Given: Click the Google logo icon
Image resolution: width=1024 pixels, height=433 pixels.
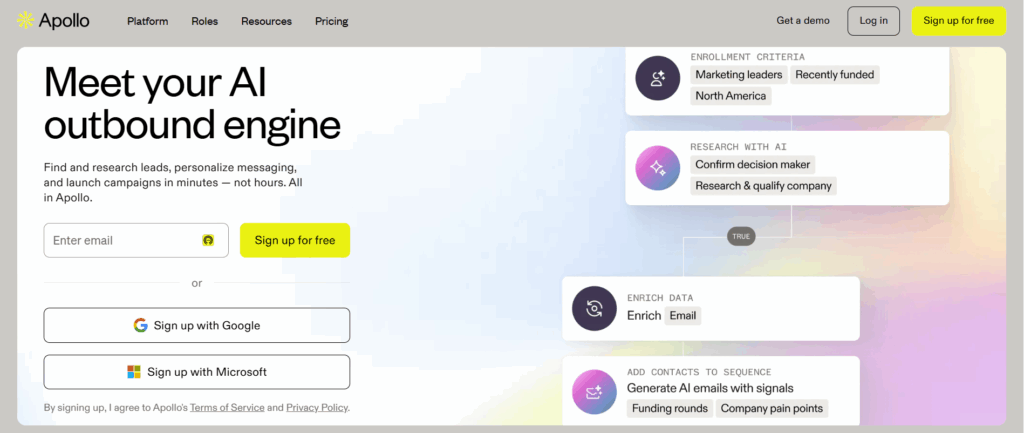Looking at the screenshot, I should [140, 325].
